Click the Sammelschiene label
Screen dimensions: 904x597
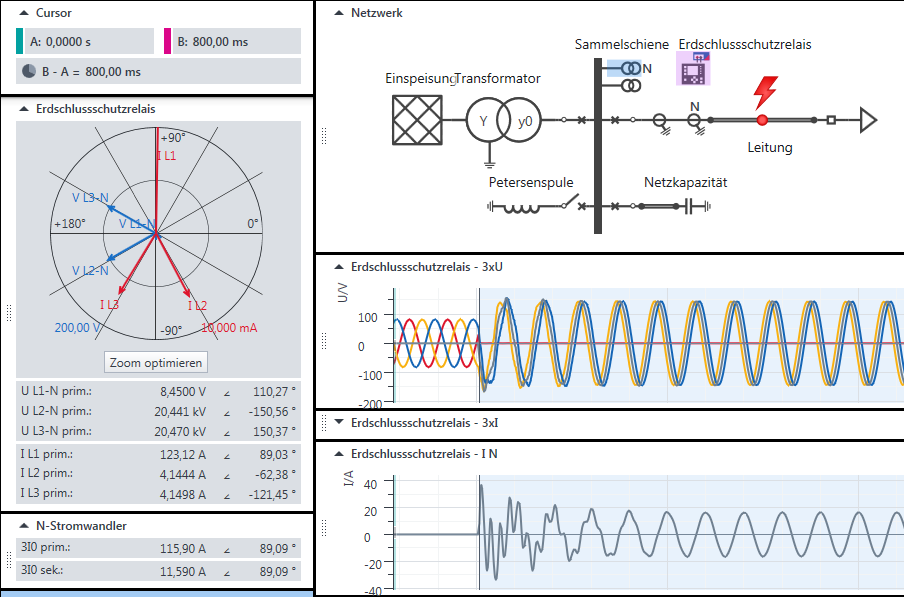coord(622,44)
